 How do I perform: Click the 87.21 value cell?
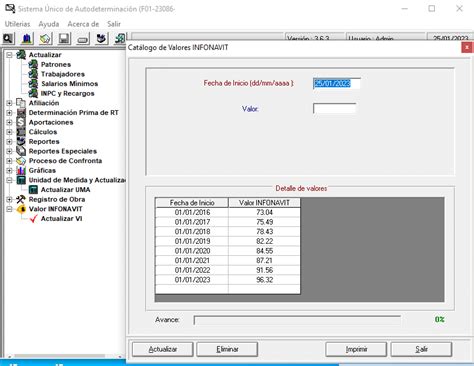264,261
